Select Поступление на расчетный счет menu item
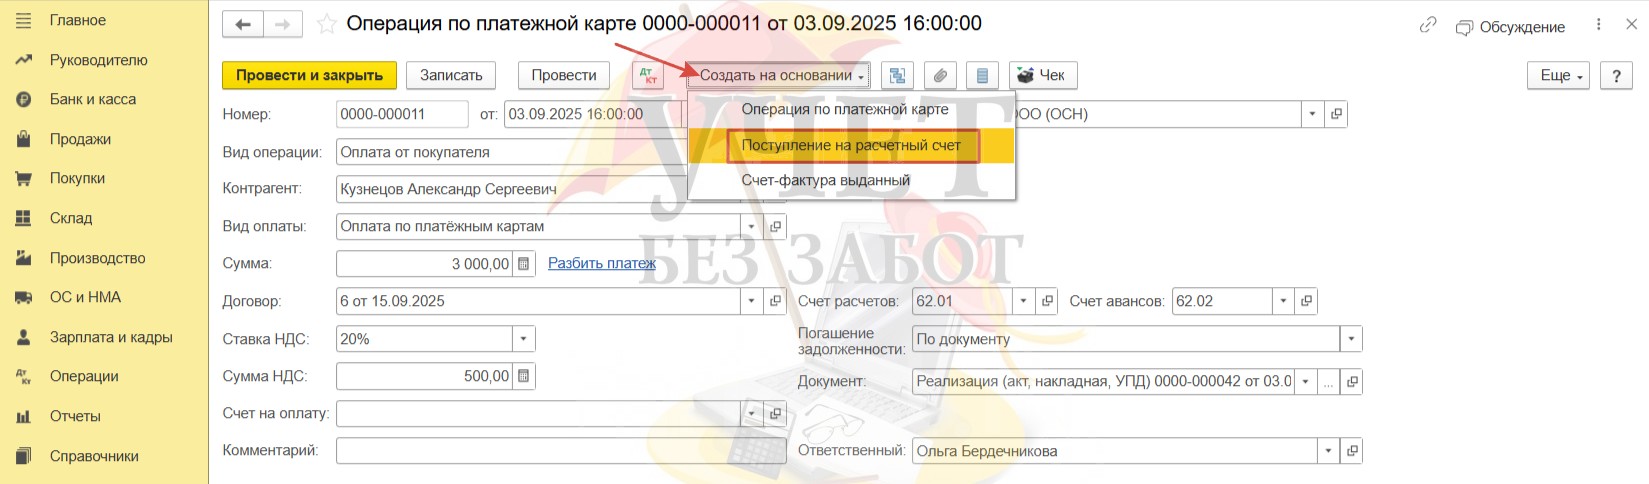This screenshot has width=1649, height=484. 851,145
